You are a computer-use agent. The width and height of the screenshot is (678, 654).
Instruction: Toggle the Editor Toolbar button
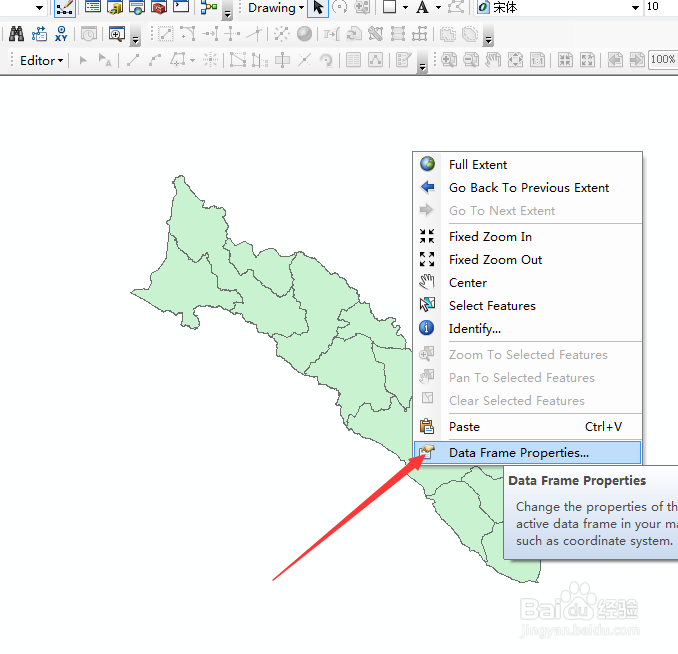[64, 7]
